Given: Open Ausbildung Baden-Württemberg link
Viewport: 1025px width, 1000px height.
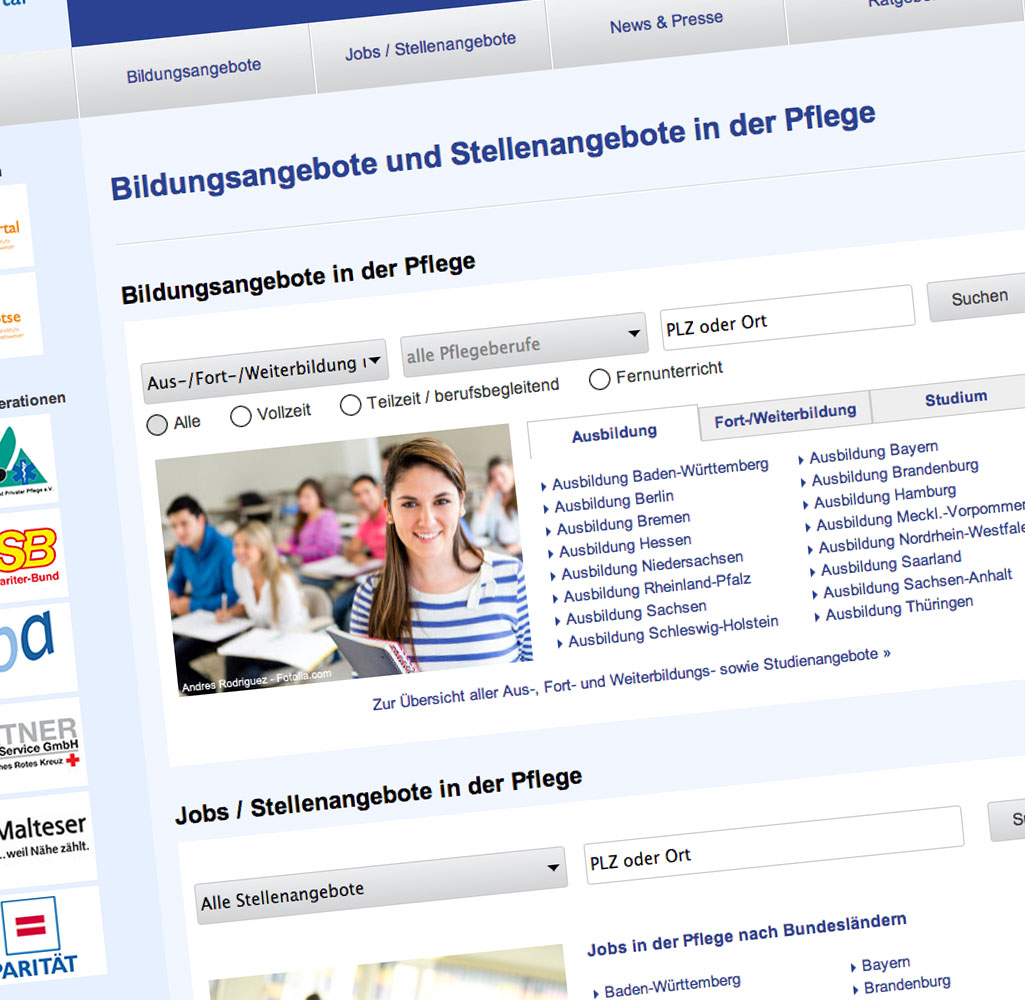Looking at the screenshot, I should coord(660,474).
